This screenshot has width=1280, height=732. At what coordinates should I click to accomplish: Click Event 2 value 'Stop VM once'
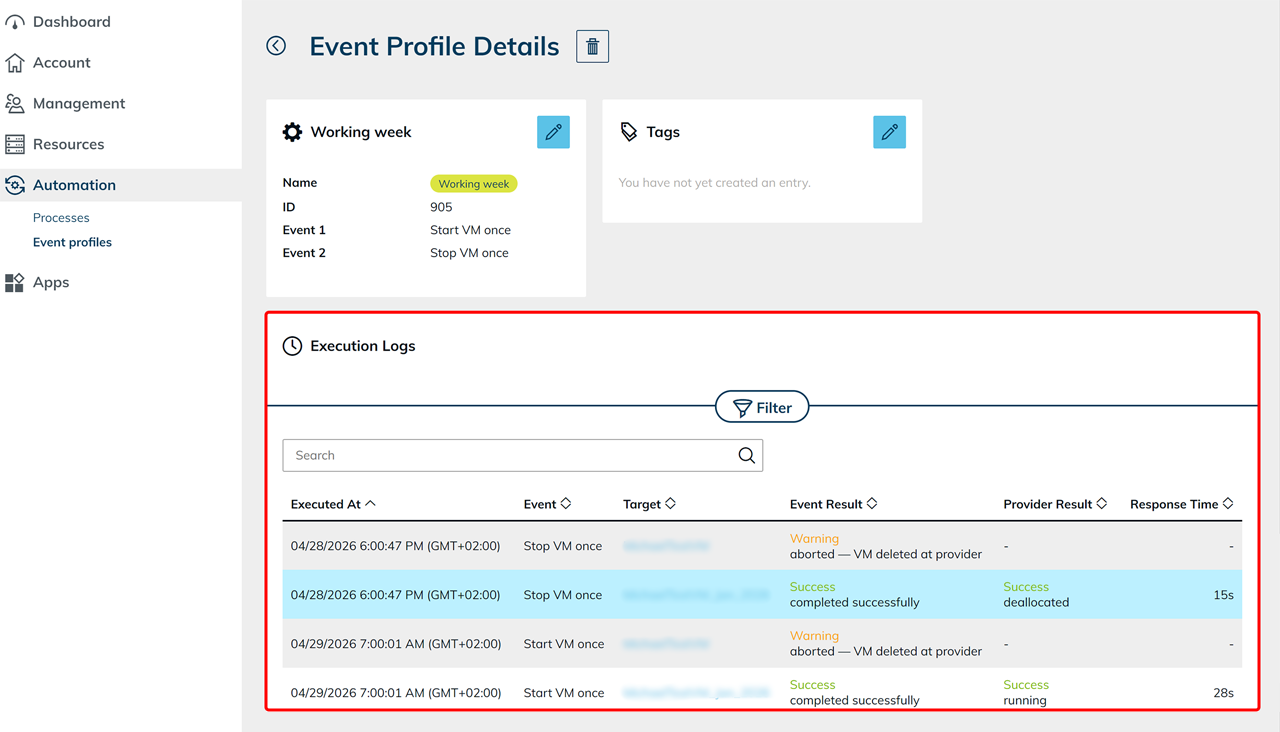pyautogui.click(x=469, y=253)
